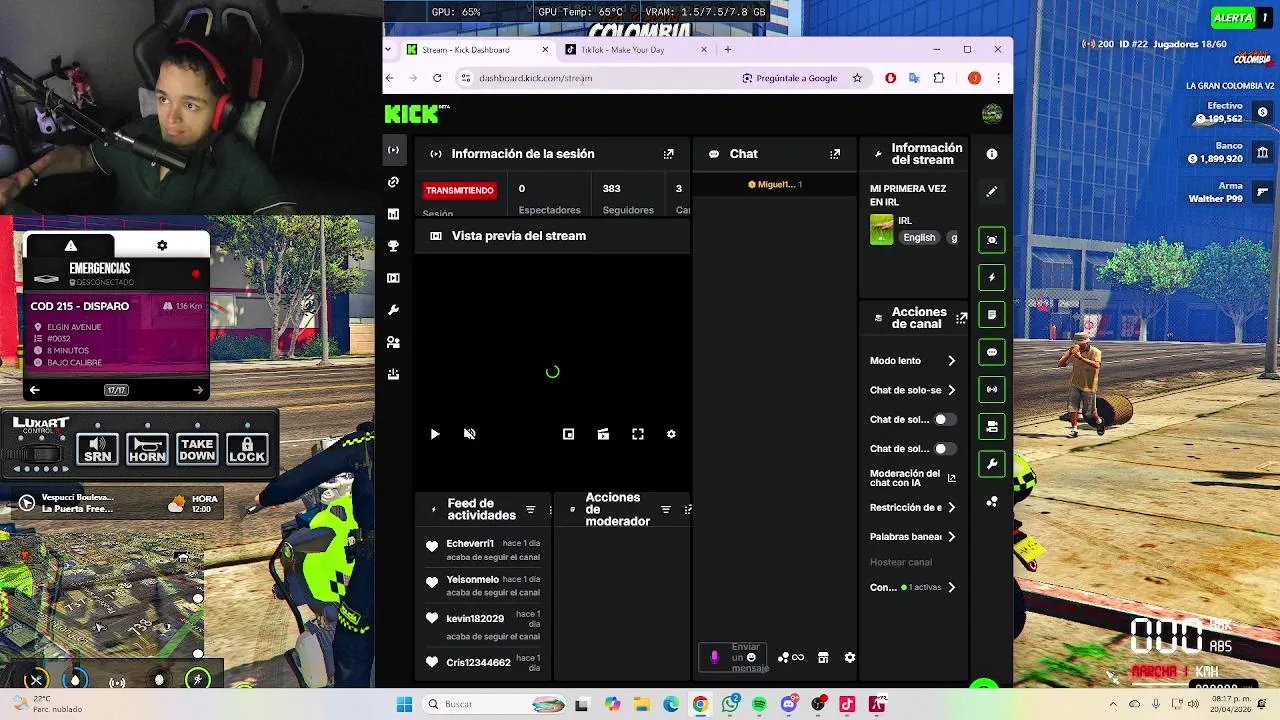Bookmark this page with the star
Viewport: 1280px width, 720px height.
tap(857, 78)
